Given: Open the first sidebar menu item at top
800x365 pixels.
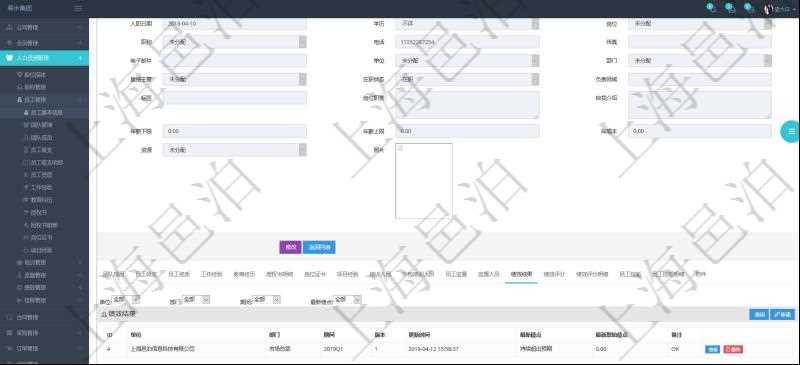Looking at the screenshot, I should [44, 28].
